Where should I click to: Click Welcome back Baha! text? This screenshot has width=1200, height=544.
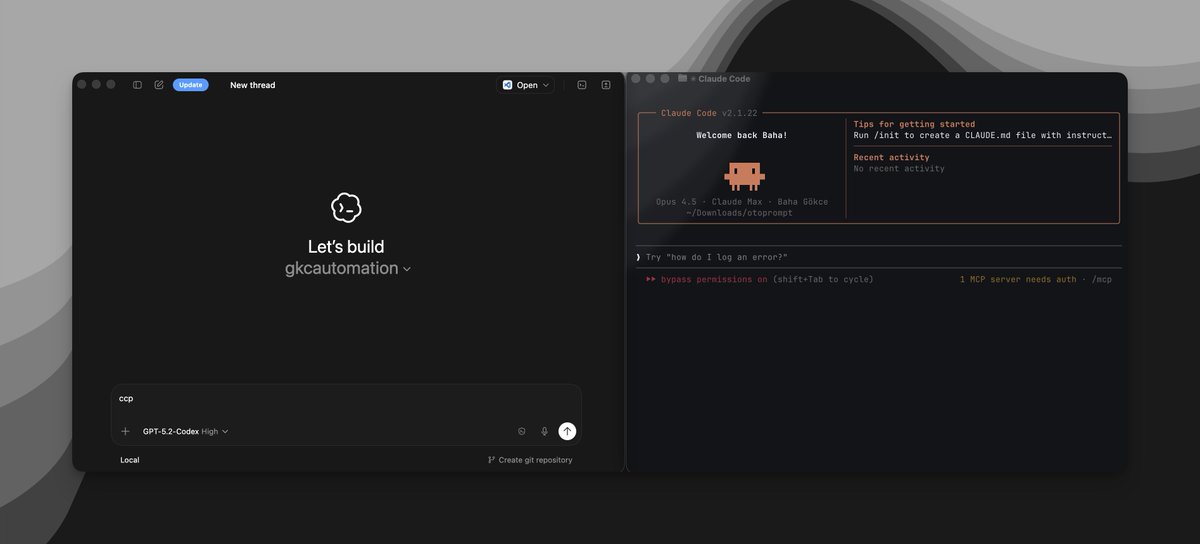tap(741, 135)
